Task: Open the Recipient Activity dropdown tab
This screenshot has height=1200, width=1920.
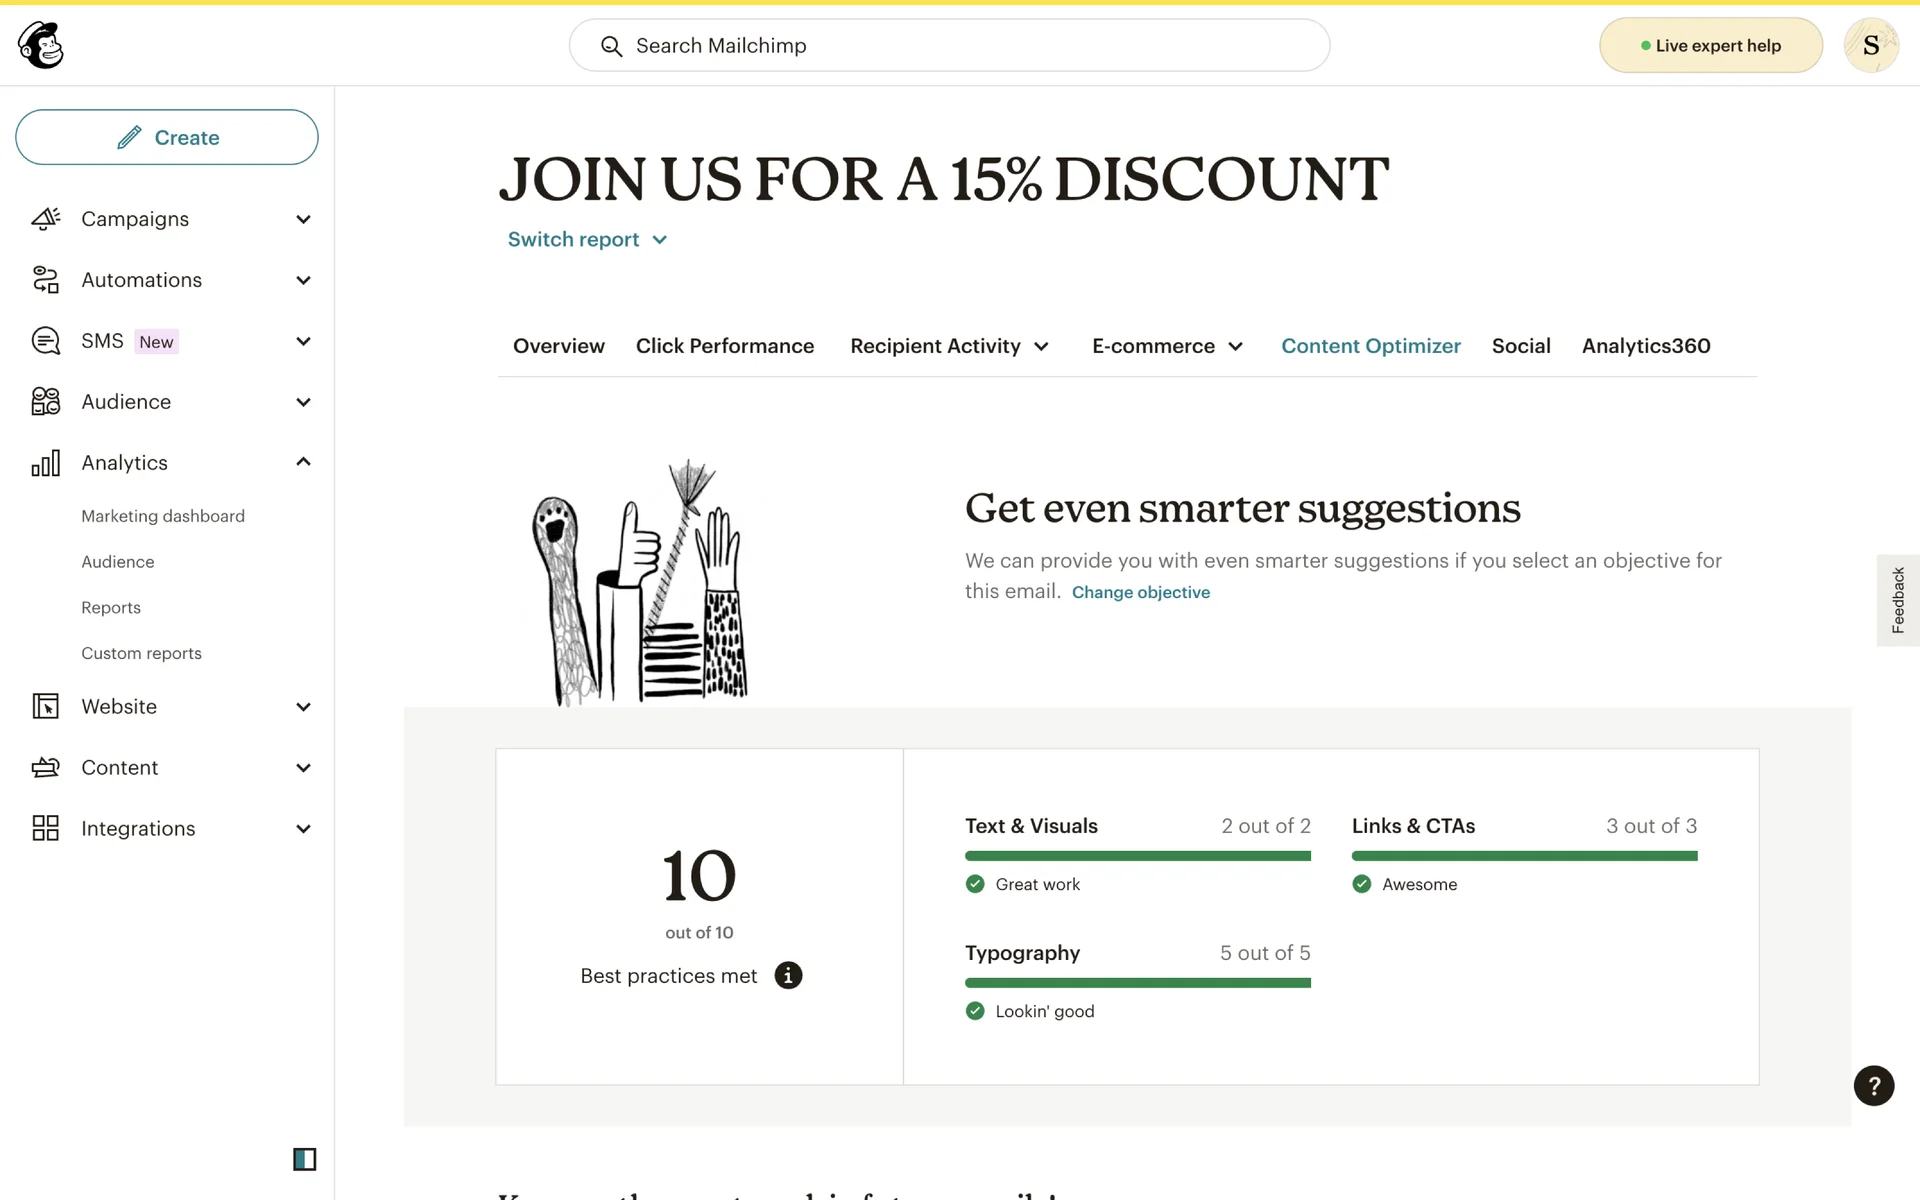Action: click(x=949, y=346)
